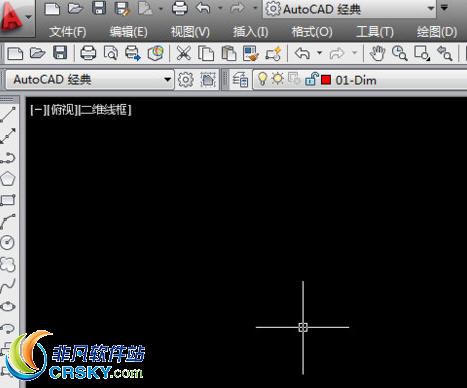
Task: Toggle viewport freeze for layer 01-Dim
Action: coord(294,79)
